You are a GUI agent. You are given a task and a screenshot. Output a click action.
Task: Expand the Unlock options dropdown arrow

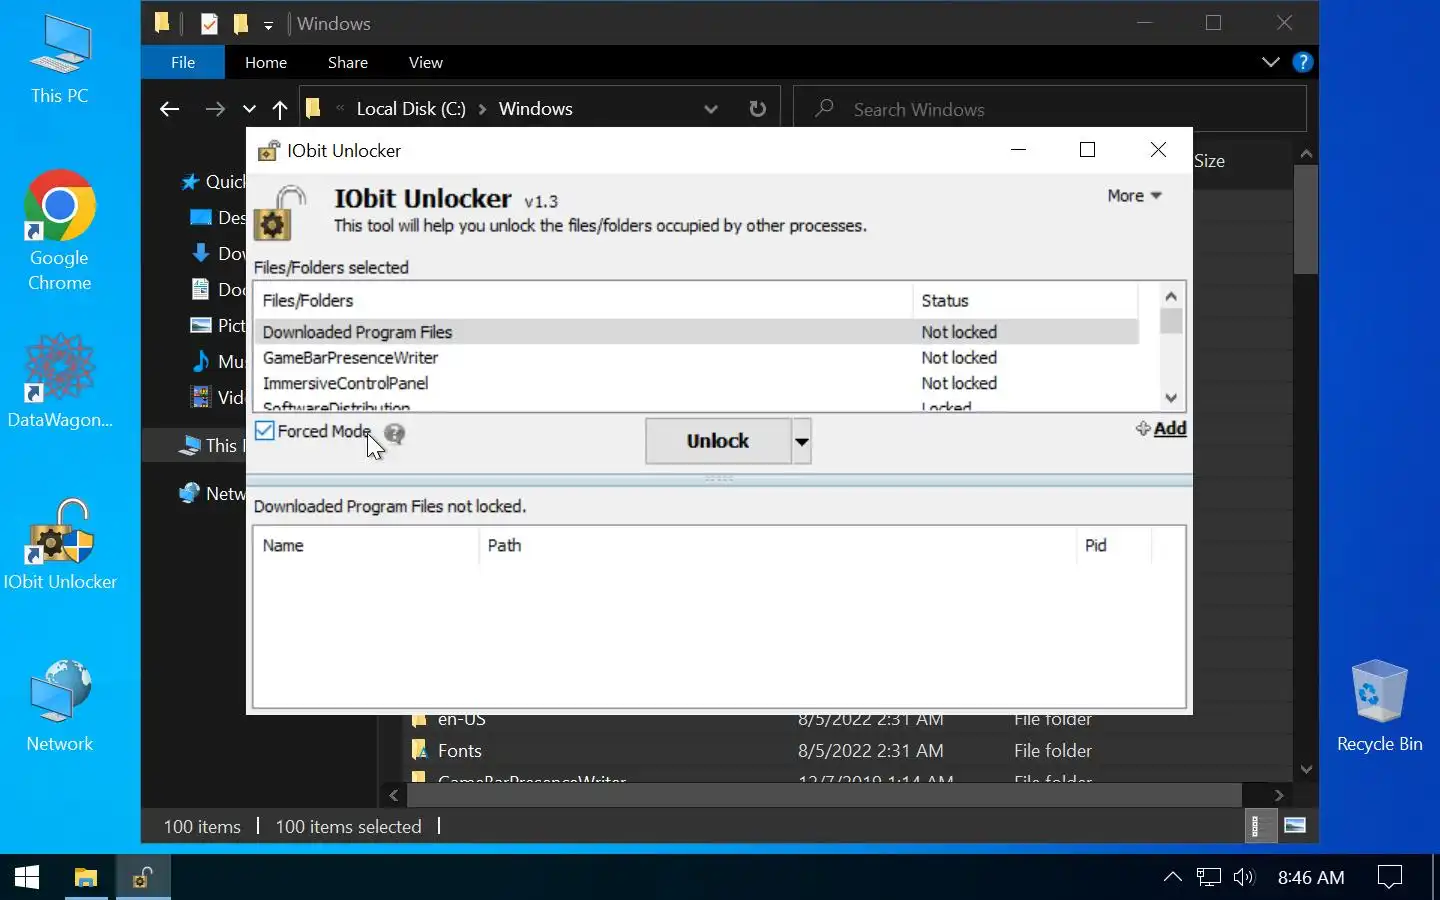[802, 441]
